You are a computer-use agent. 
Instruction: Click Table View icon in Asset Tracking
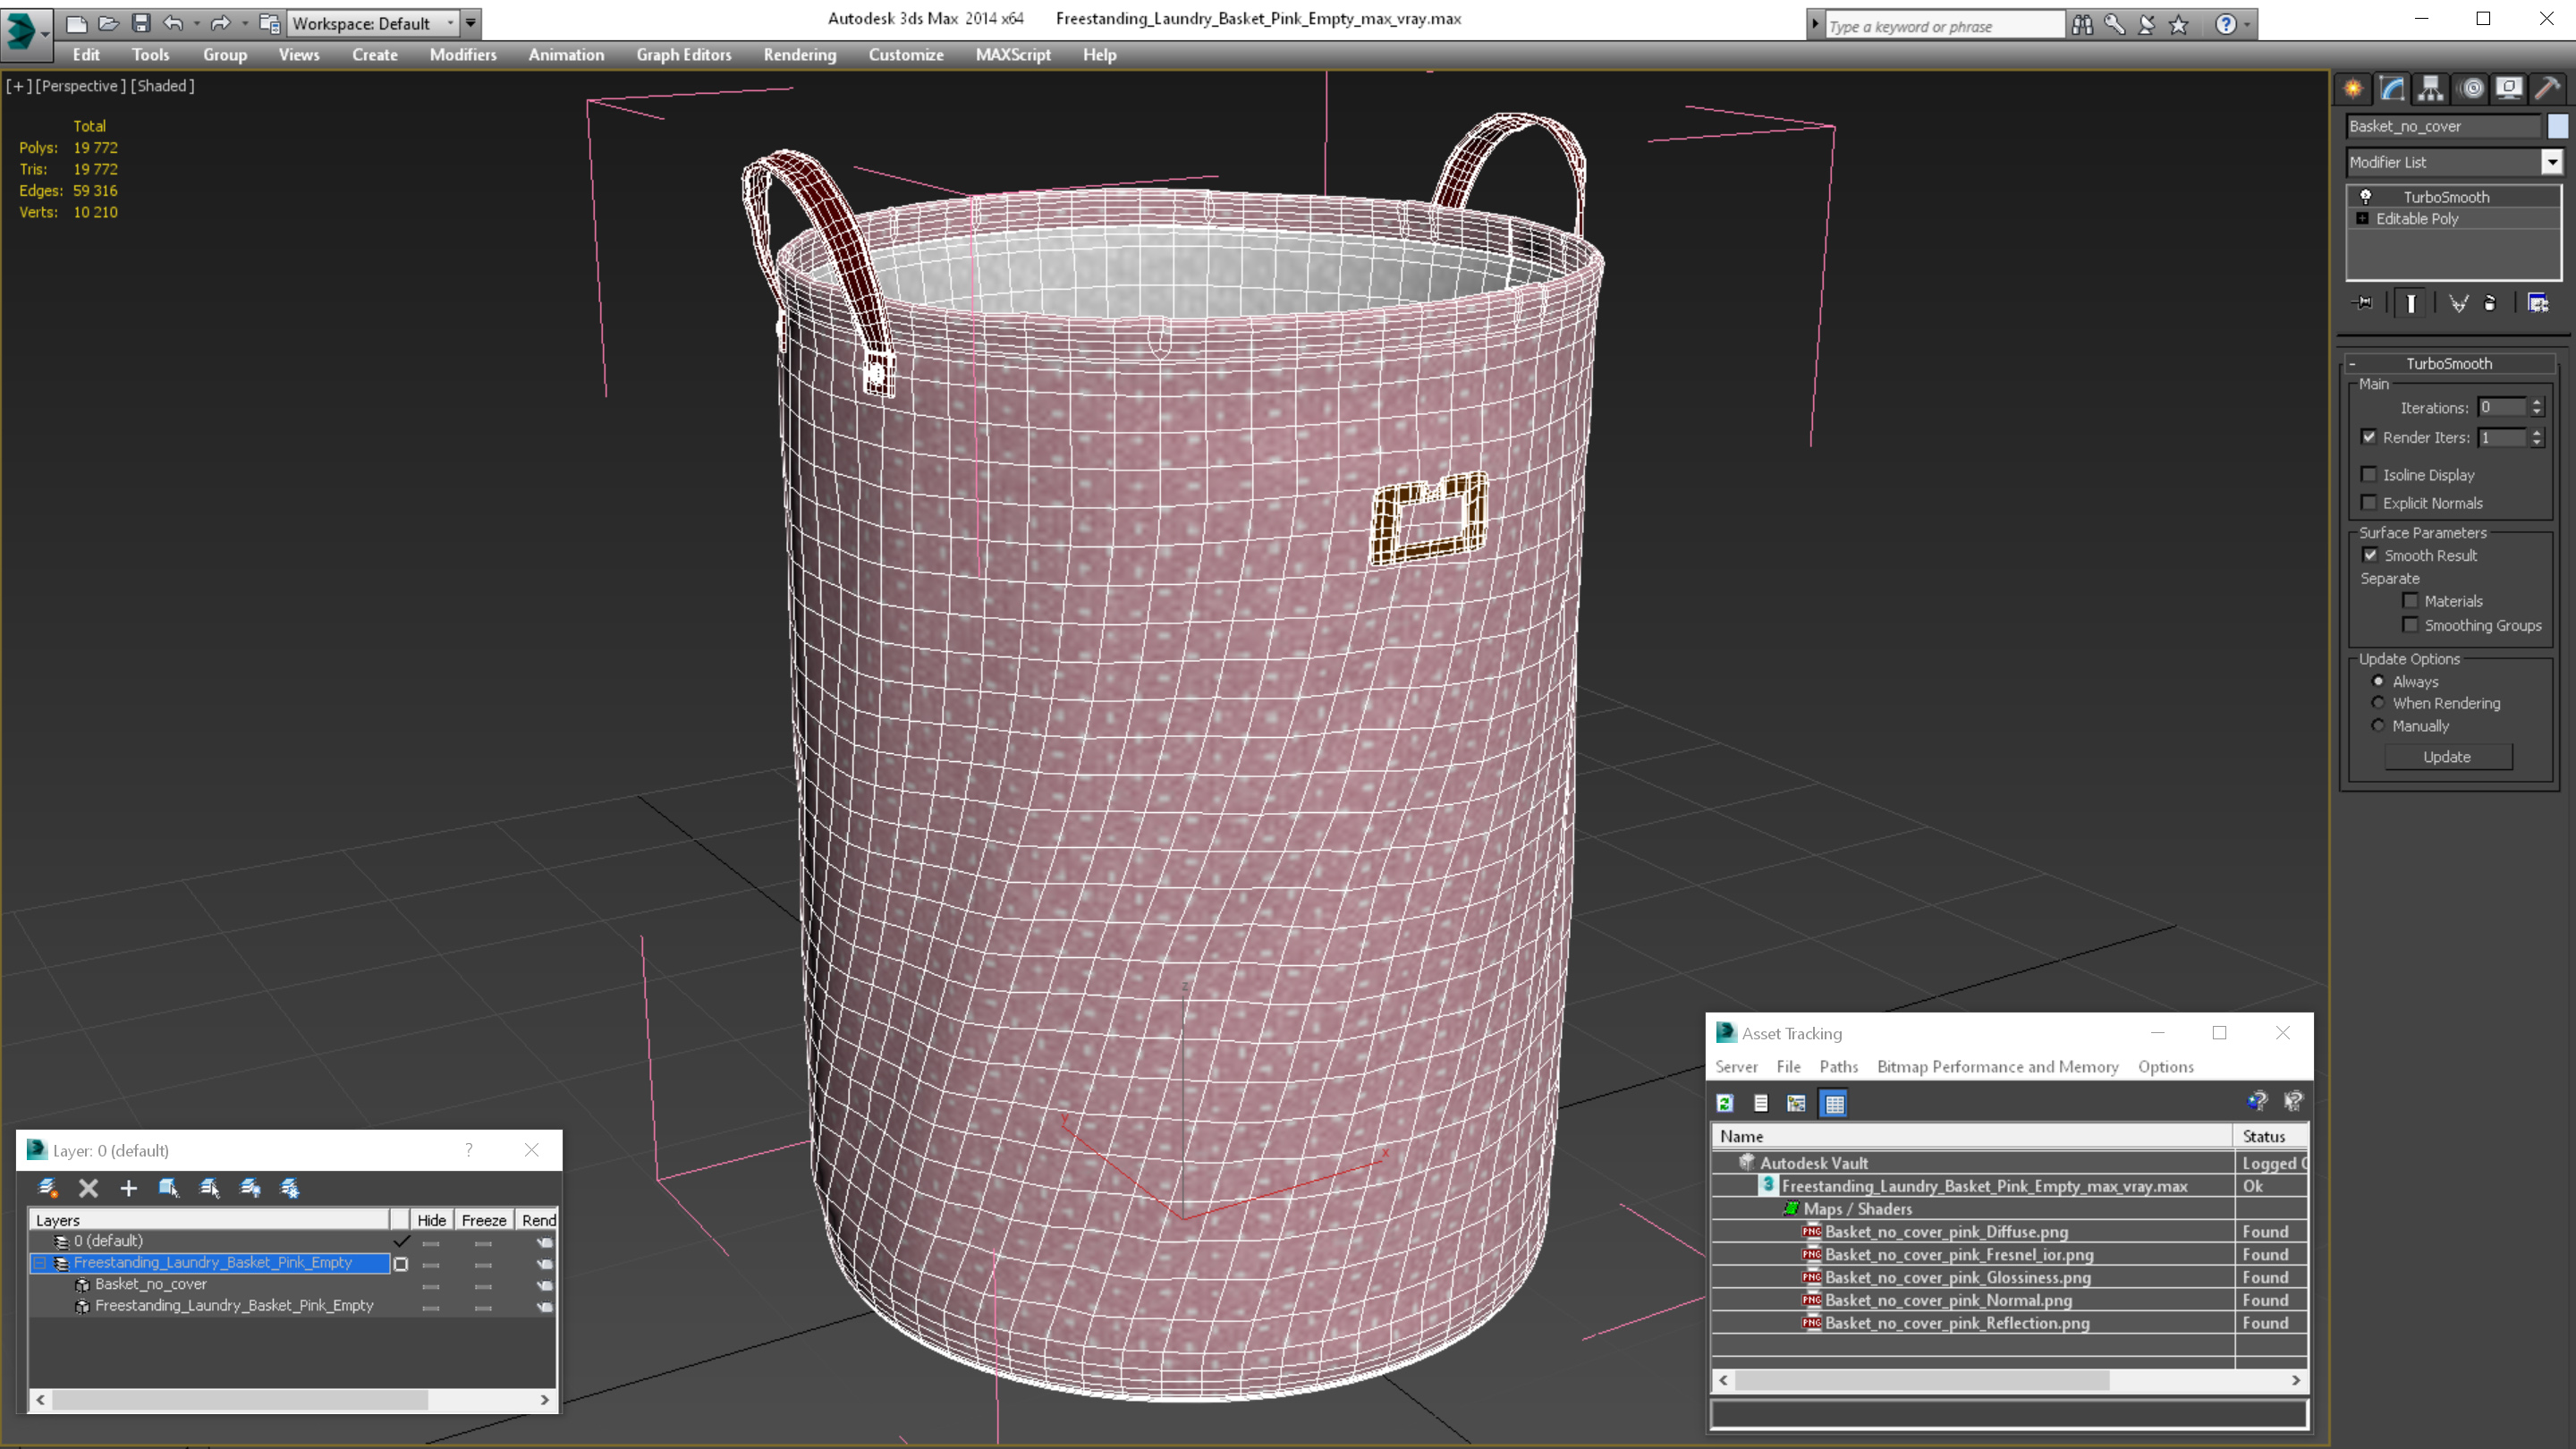(1834, 1103)
